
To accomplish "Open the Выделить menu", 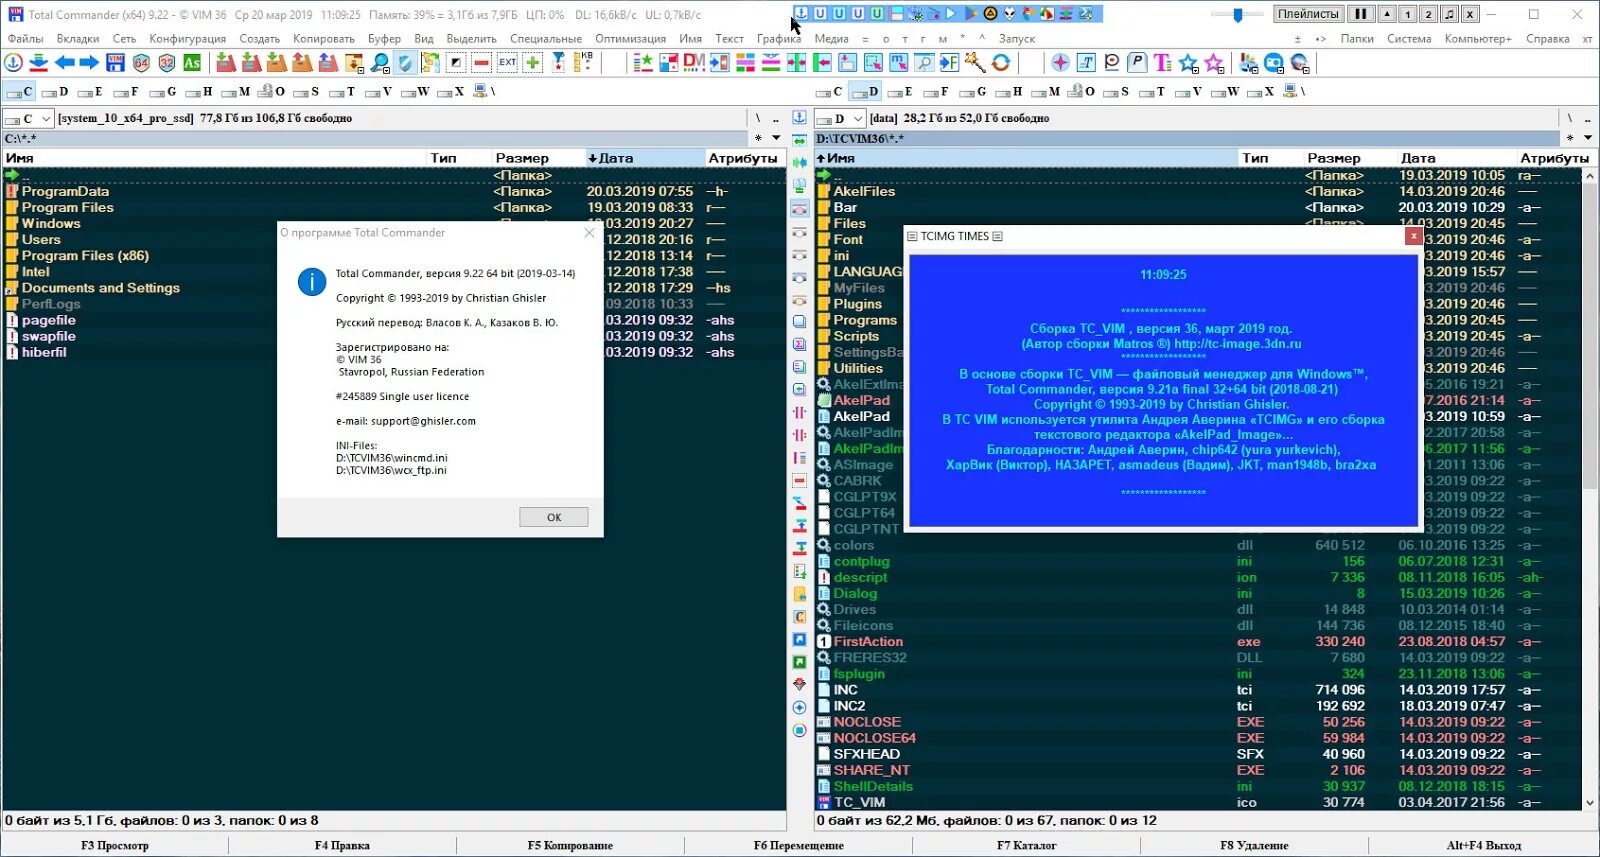I will (x=472, y=39).
